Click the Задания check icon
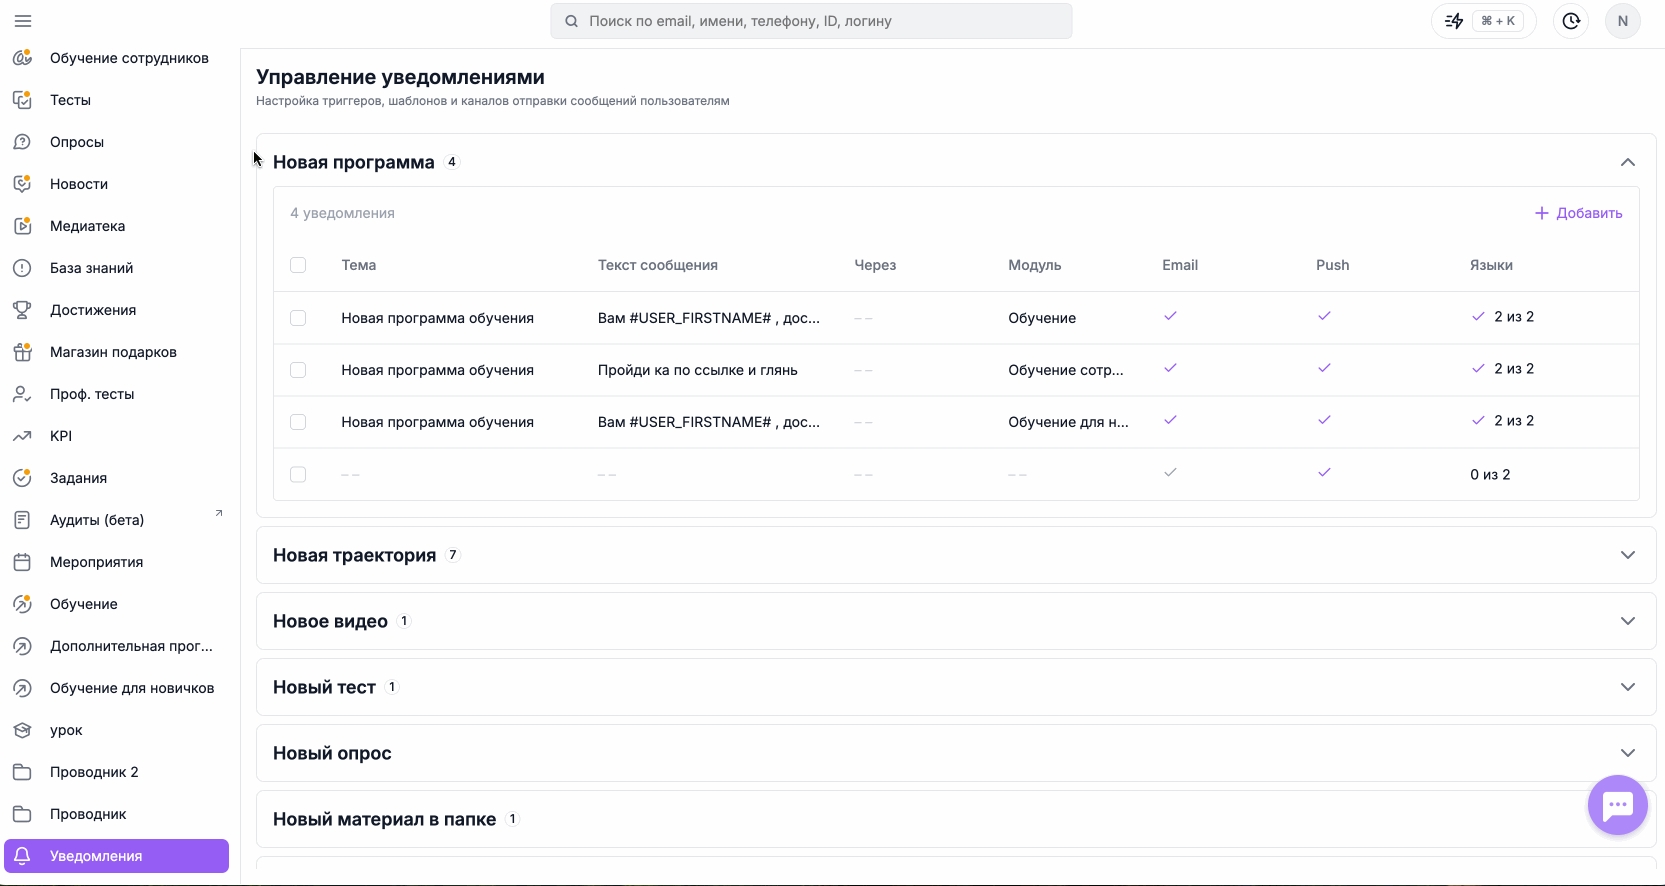 tap(22, 478)
